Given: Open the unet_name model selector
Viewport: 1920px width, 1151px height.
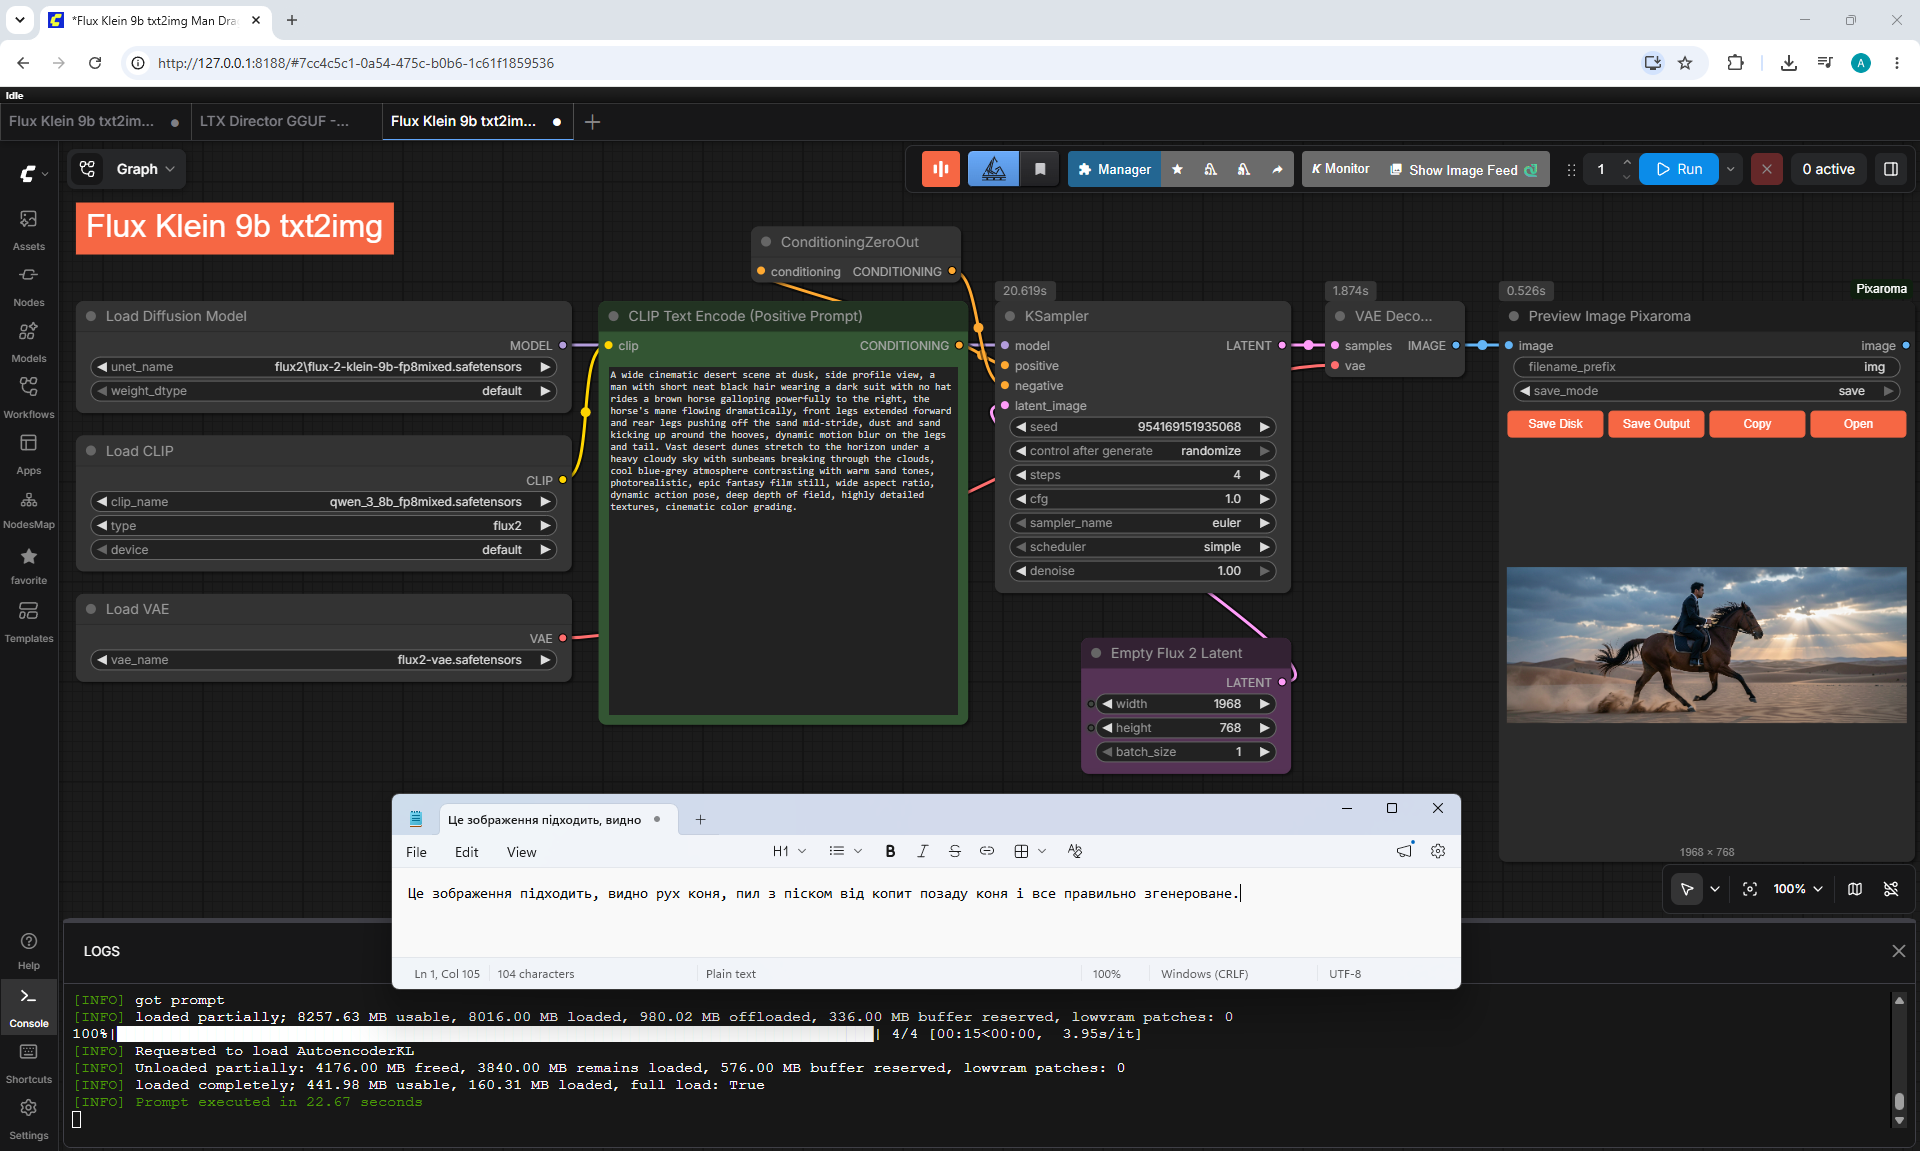Looking at the screenshot, I should pyautogui.click(x=323, y=367).
